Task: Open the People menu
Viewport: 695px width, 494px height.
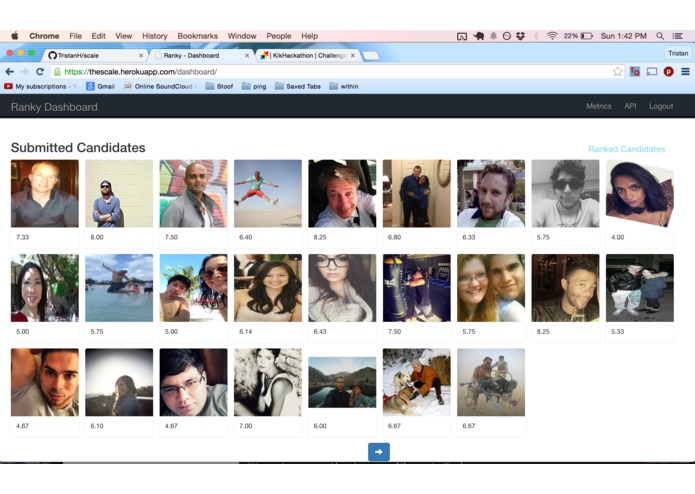Action: (279, 36)
